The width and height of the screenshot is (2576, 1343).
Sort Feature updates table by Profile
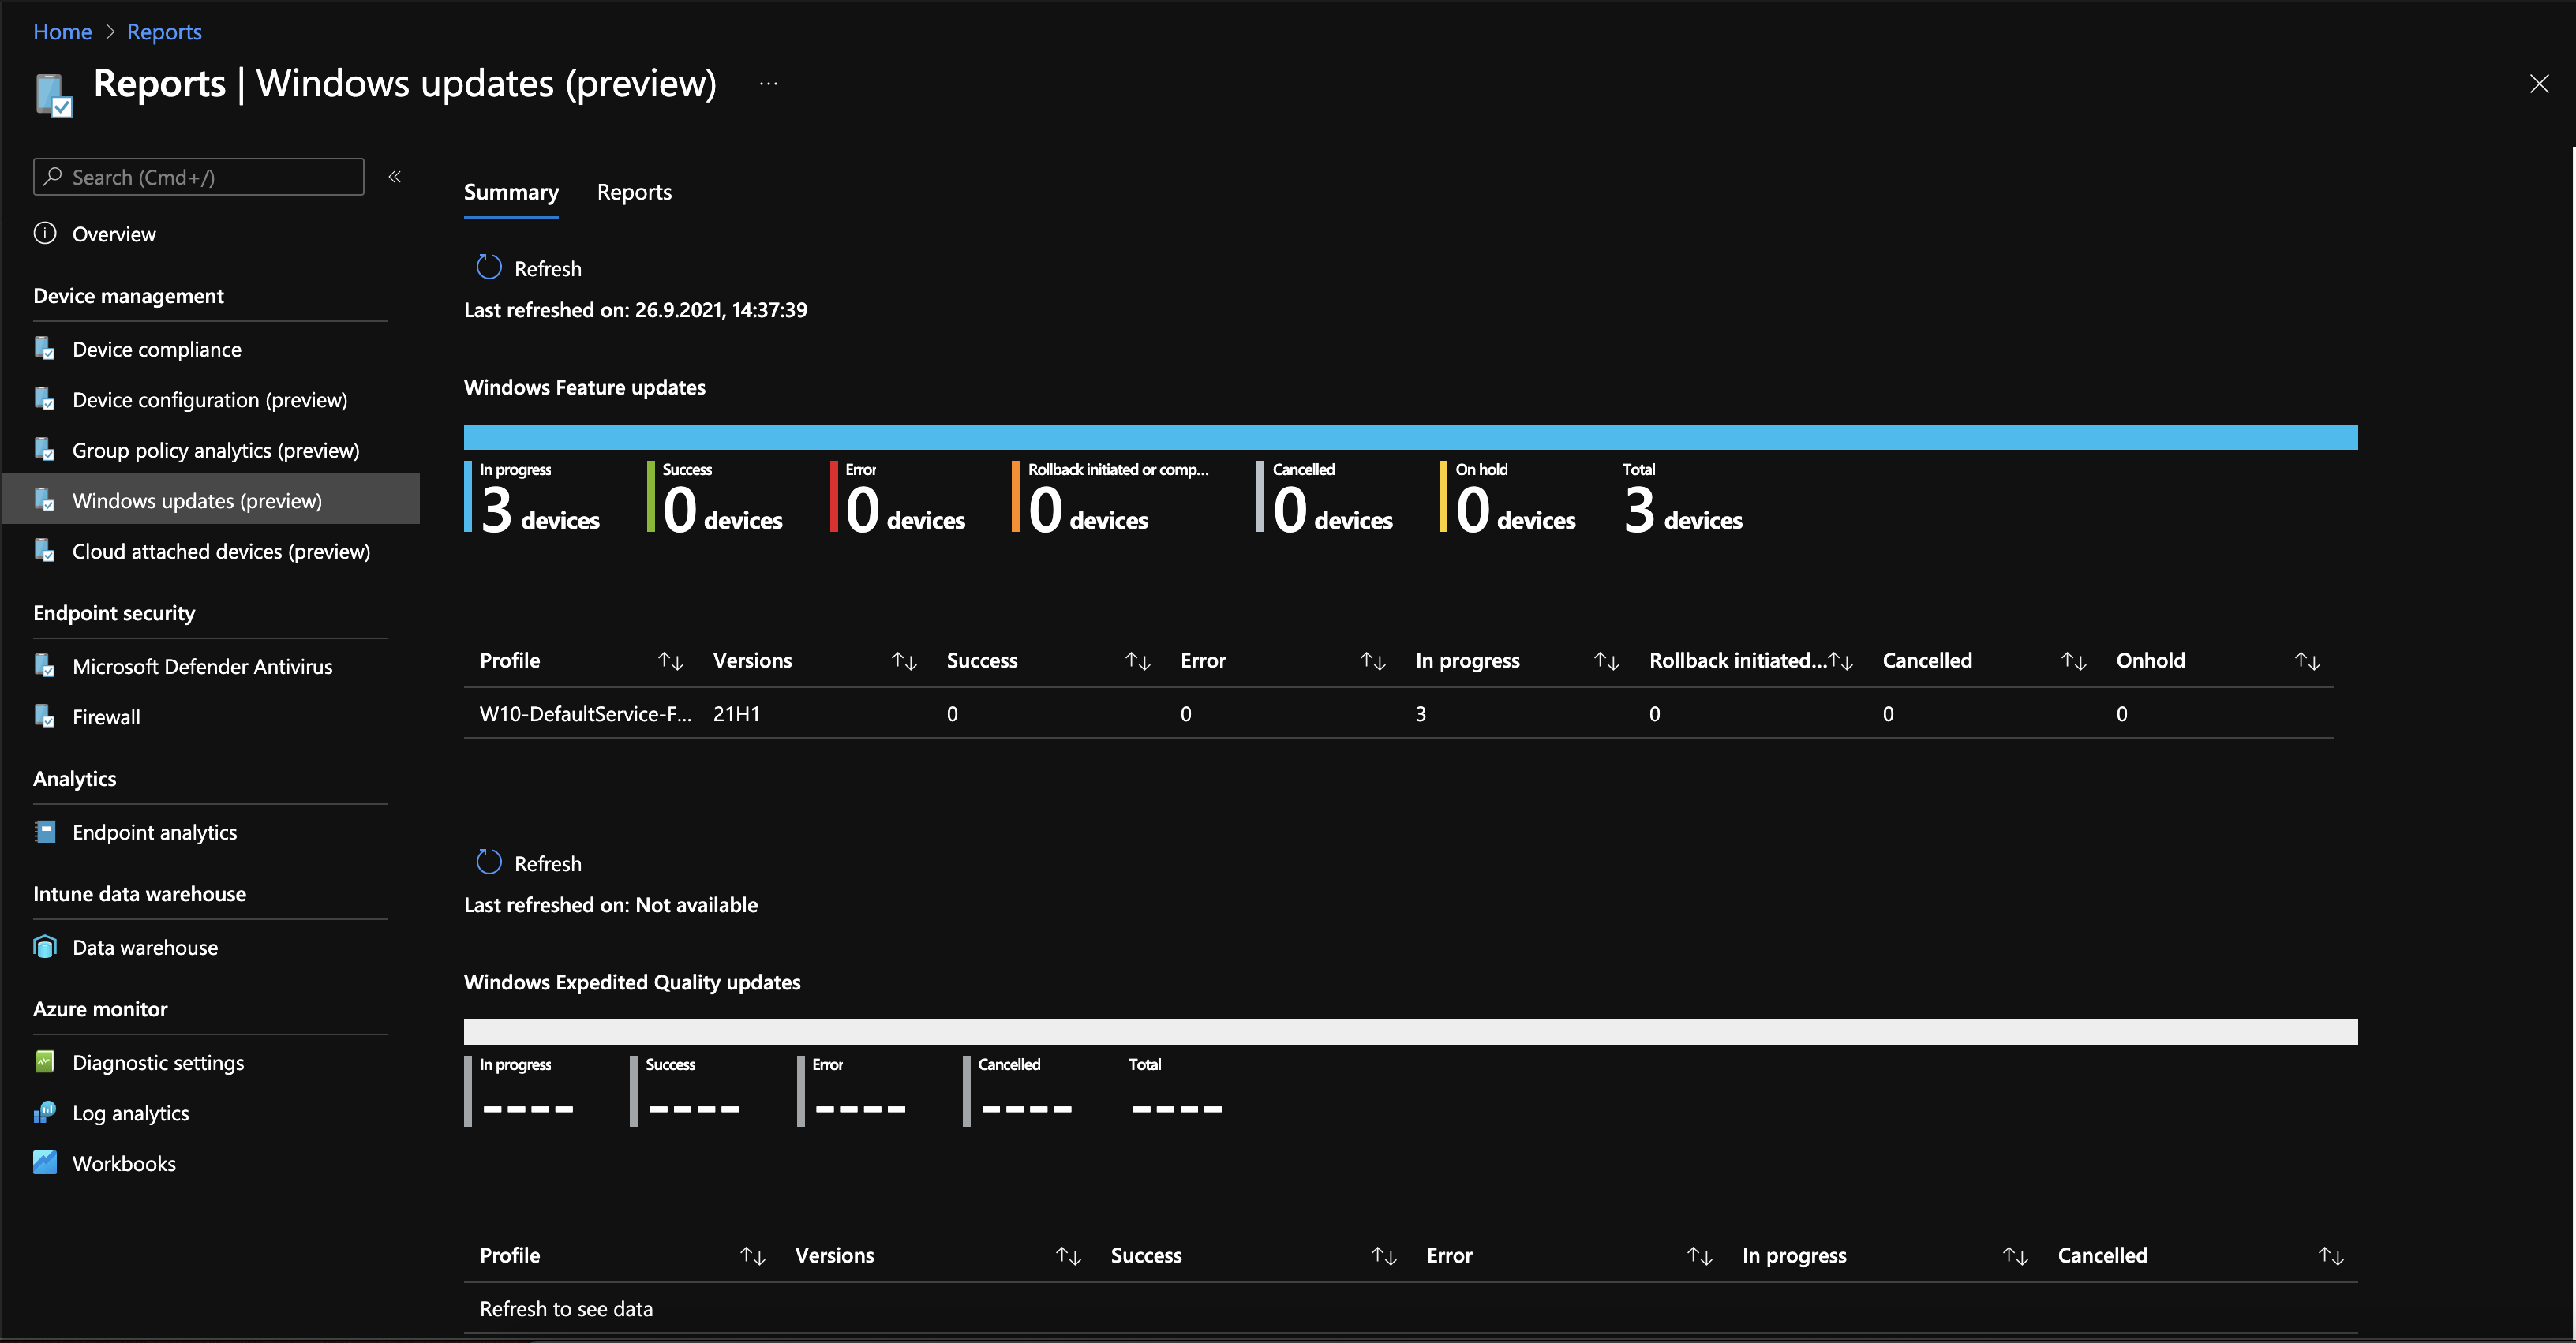point(671,661)
